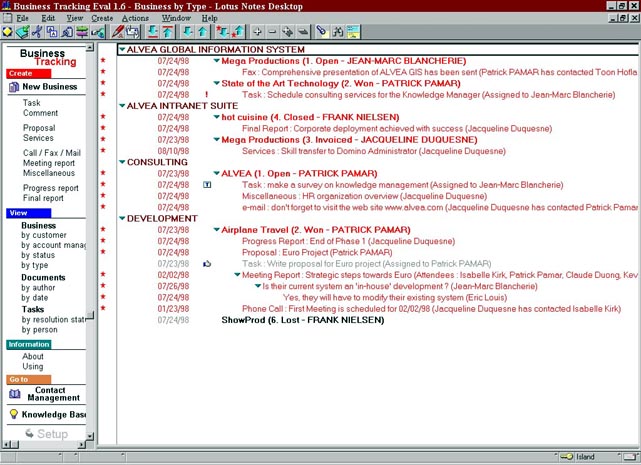Open Setup in the navigator
This screenshot has height=465, width=641.
coord(47,434)
